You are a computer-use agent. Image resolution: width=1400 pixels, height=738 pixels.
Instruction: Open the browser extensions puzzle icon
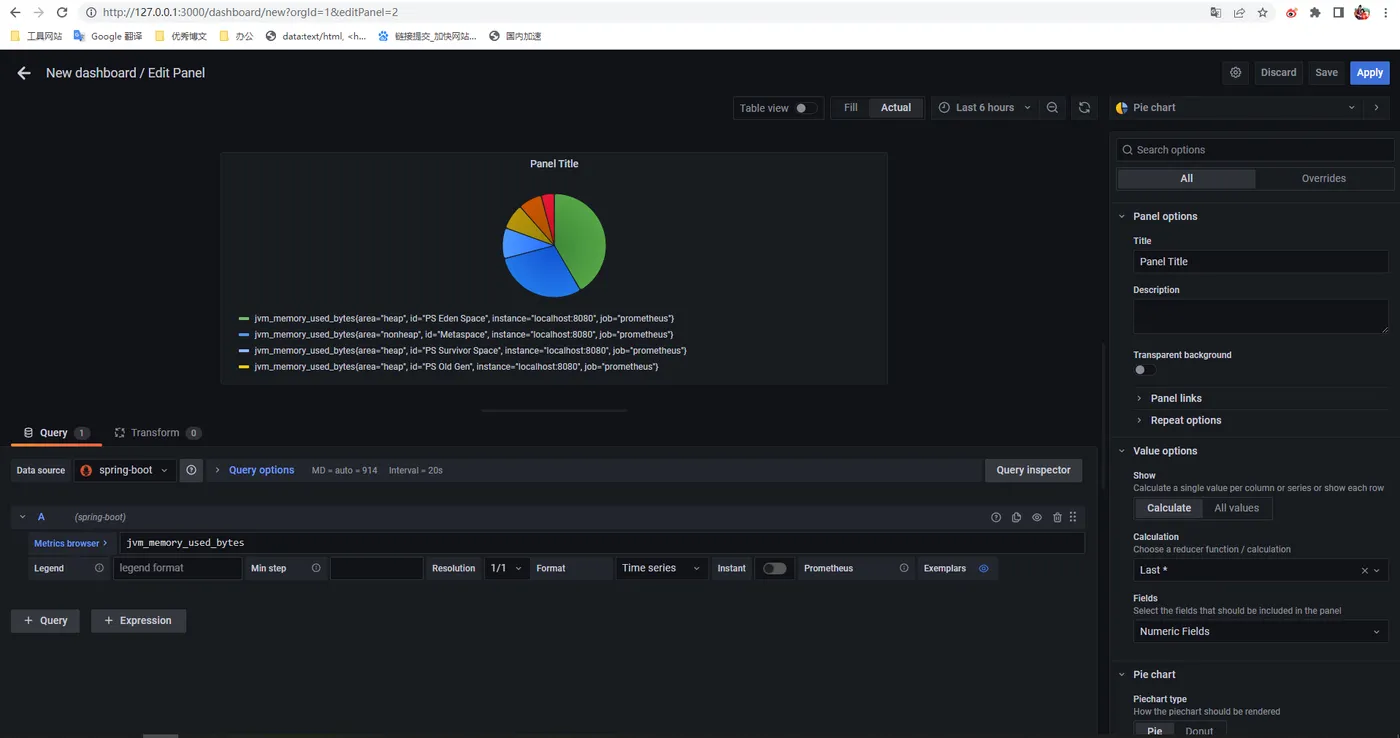[1315, 13]
